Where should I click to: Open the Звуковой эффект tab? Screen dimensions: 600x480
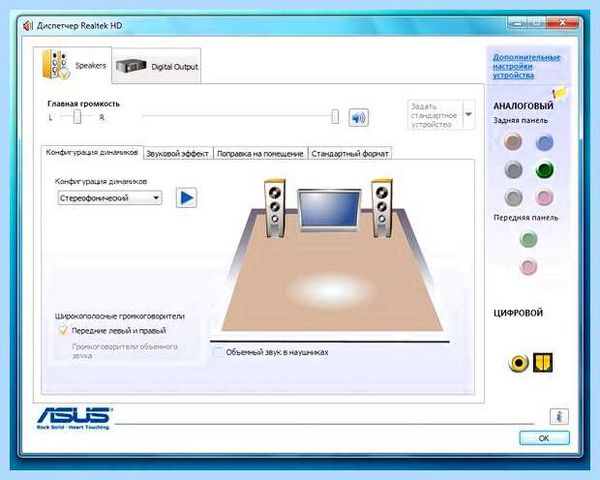point(178,153)
